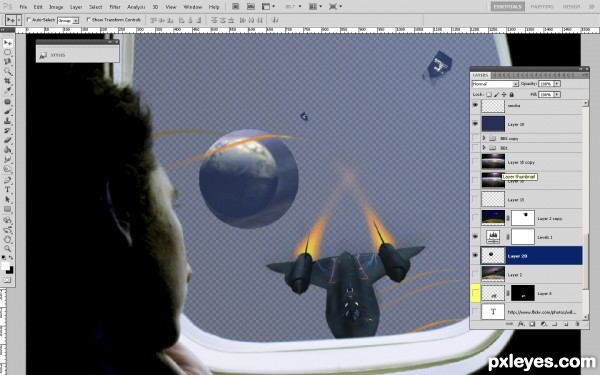
Task: Click the foreground color swatch
Action: 5,266
